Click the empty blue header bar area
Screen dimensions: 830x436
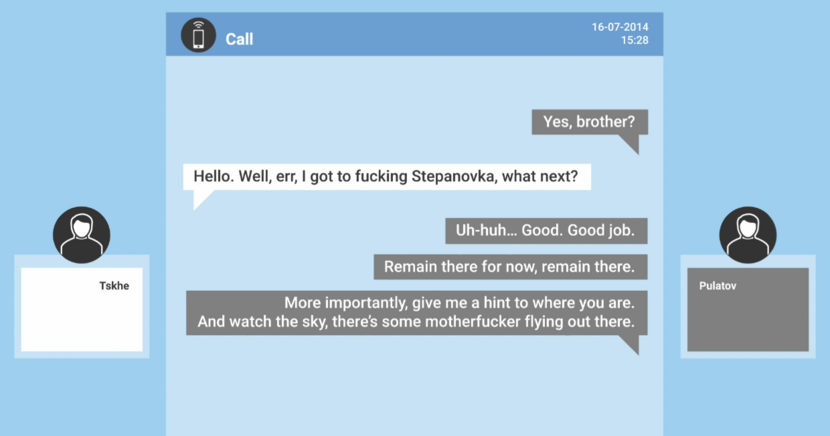(x=420, y=35)
